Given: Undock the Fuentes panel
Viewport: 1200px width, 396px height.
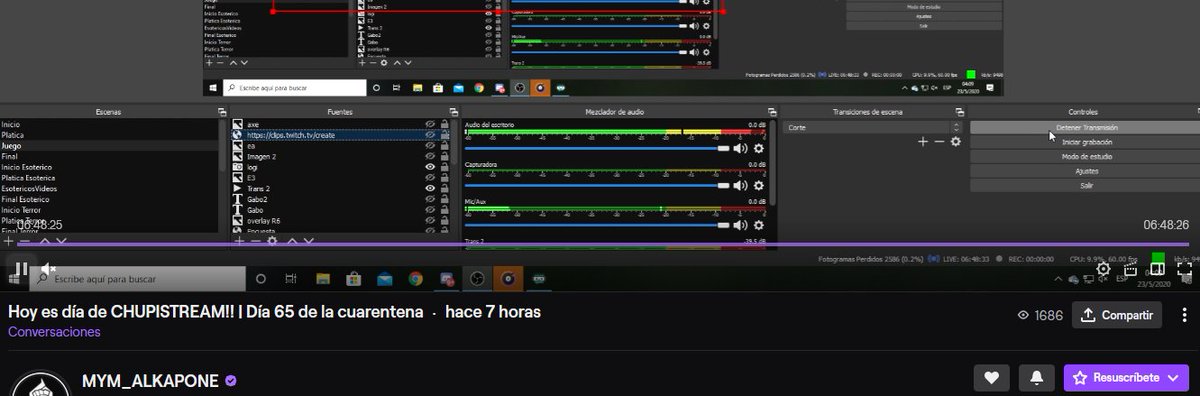Looking at the screenshot, I should (453, 111).
